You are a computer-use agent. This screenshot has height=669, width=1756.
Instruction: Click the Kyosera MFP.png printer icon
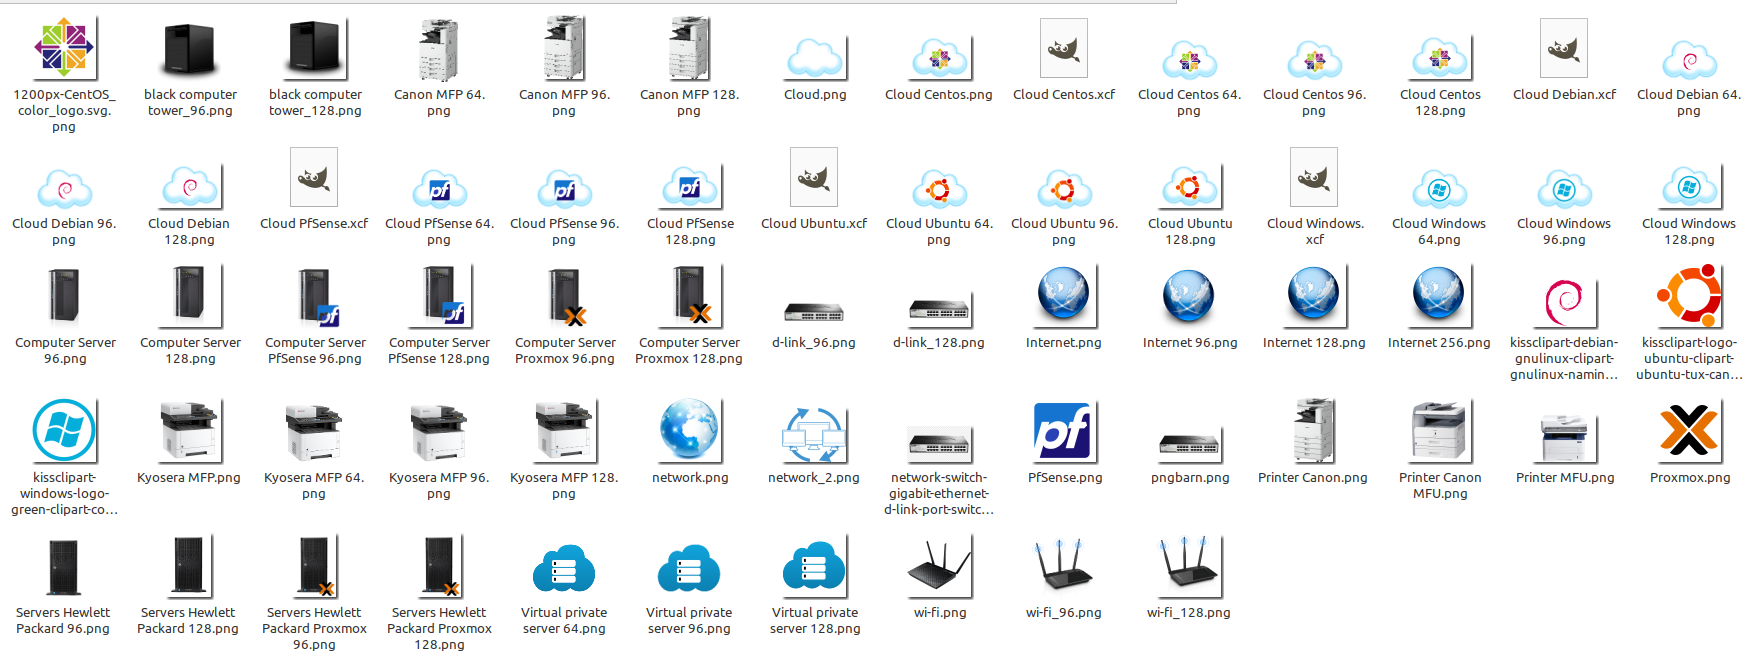point(189,431)
